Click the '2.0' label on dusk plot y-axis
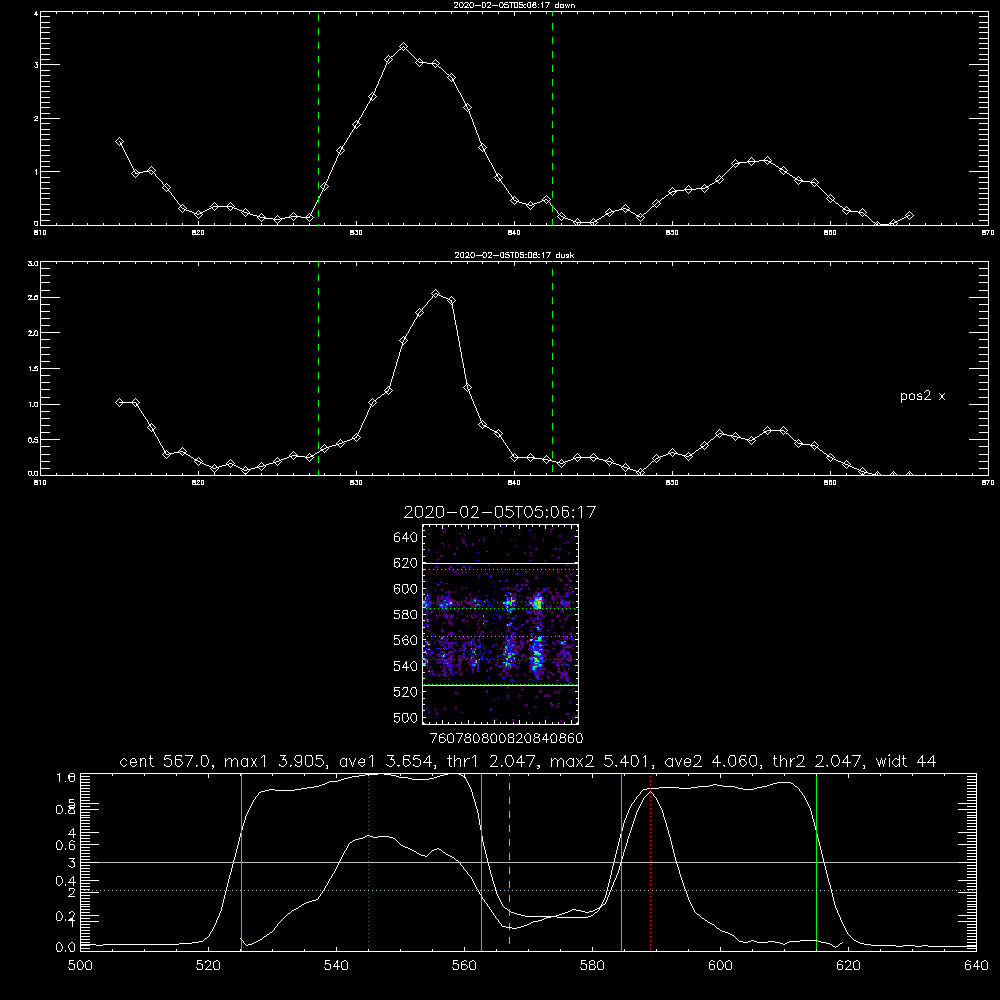 click(34, 333)
